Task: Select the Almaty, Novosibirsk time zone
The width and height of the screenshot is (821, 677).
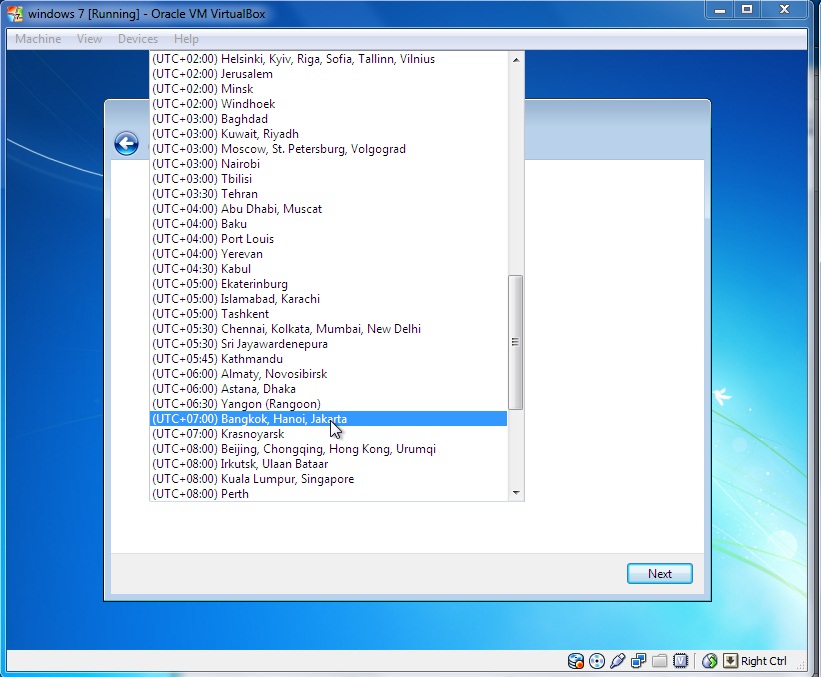Action: (x=328, y=374)
